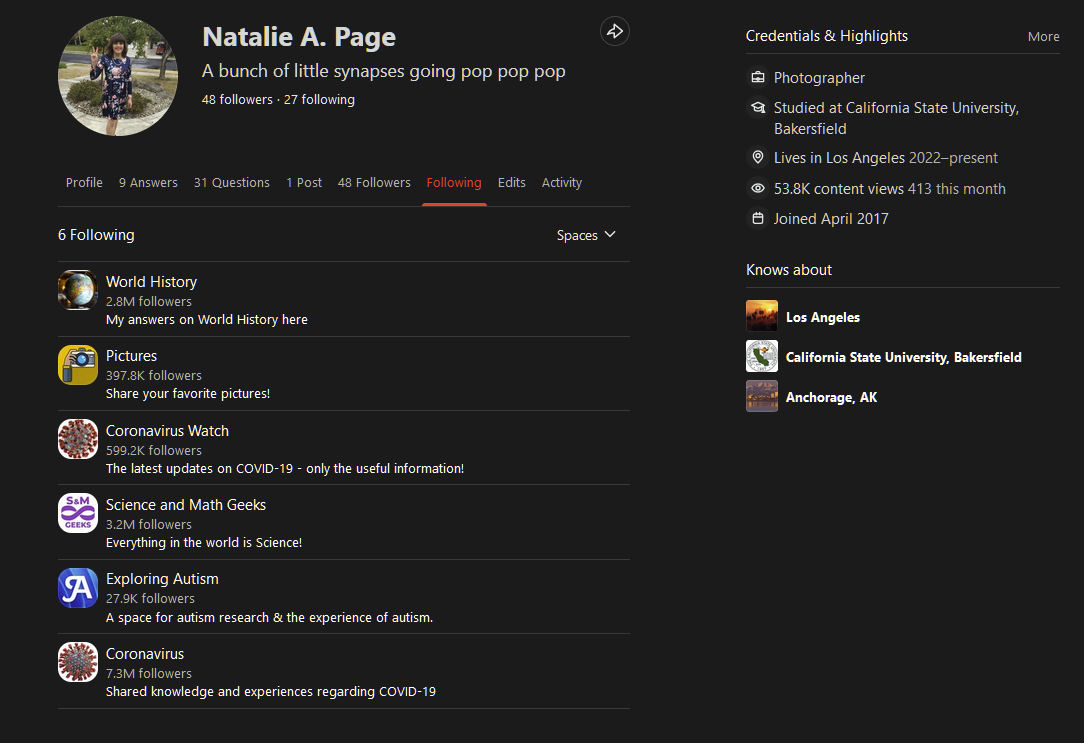The image size is (1084, 743).
Task: Open the Exploring Autism space icon
Action: (x=78, y=588)
